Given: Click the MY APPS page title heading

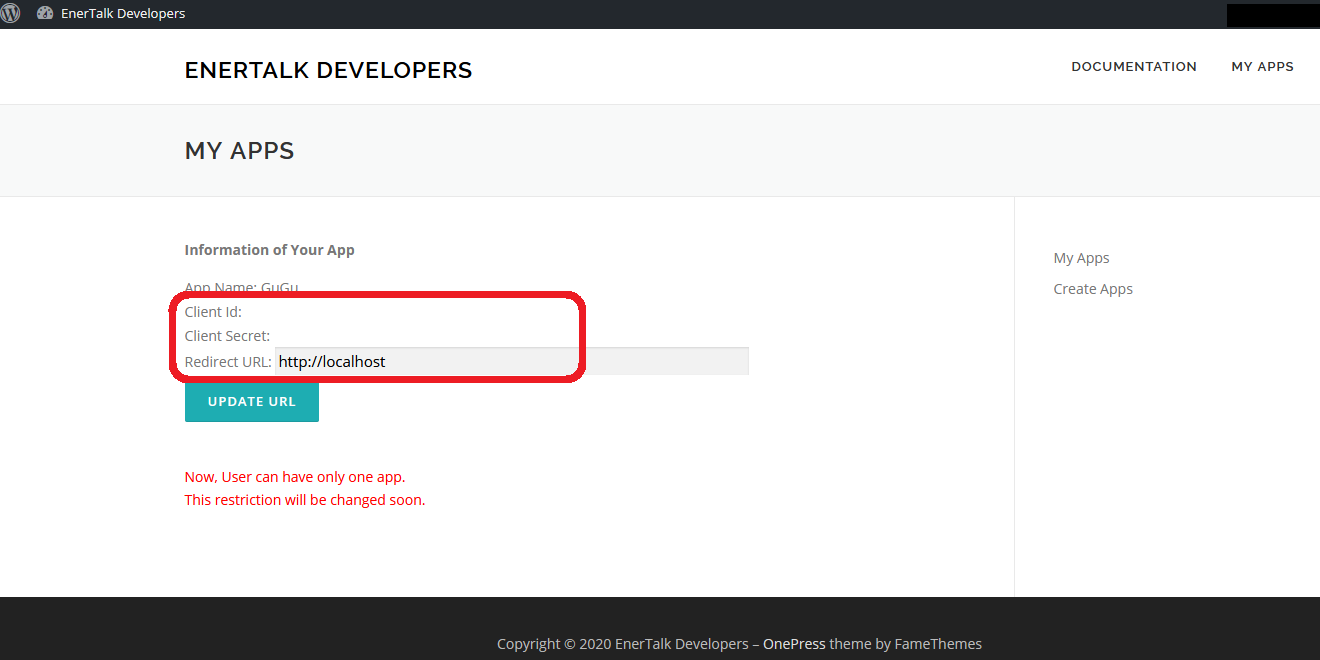Looking at the screenshot, I should pos(240,151).
